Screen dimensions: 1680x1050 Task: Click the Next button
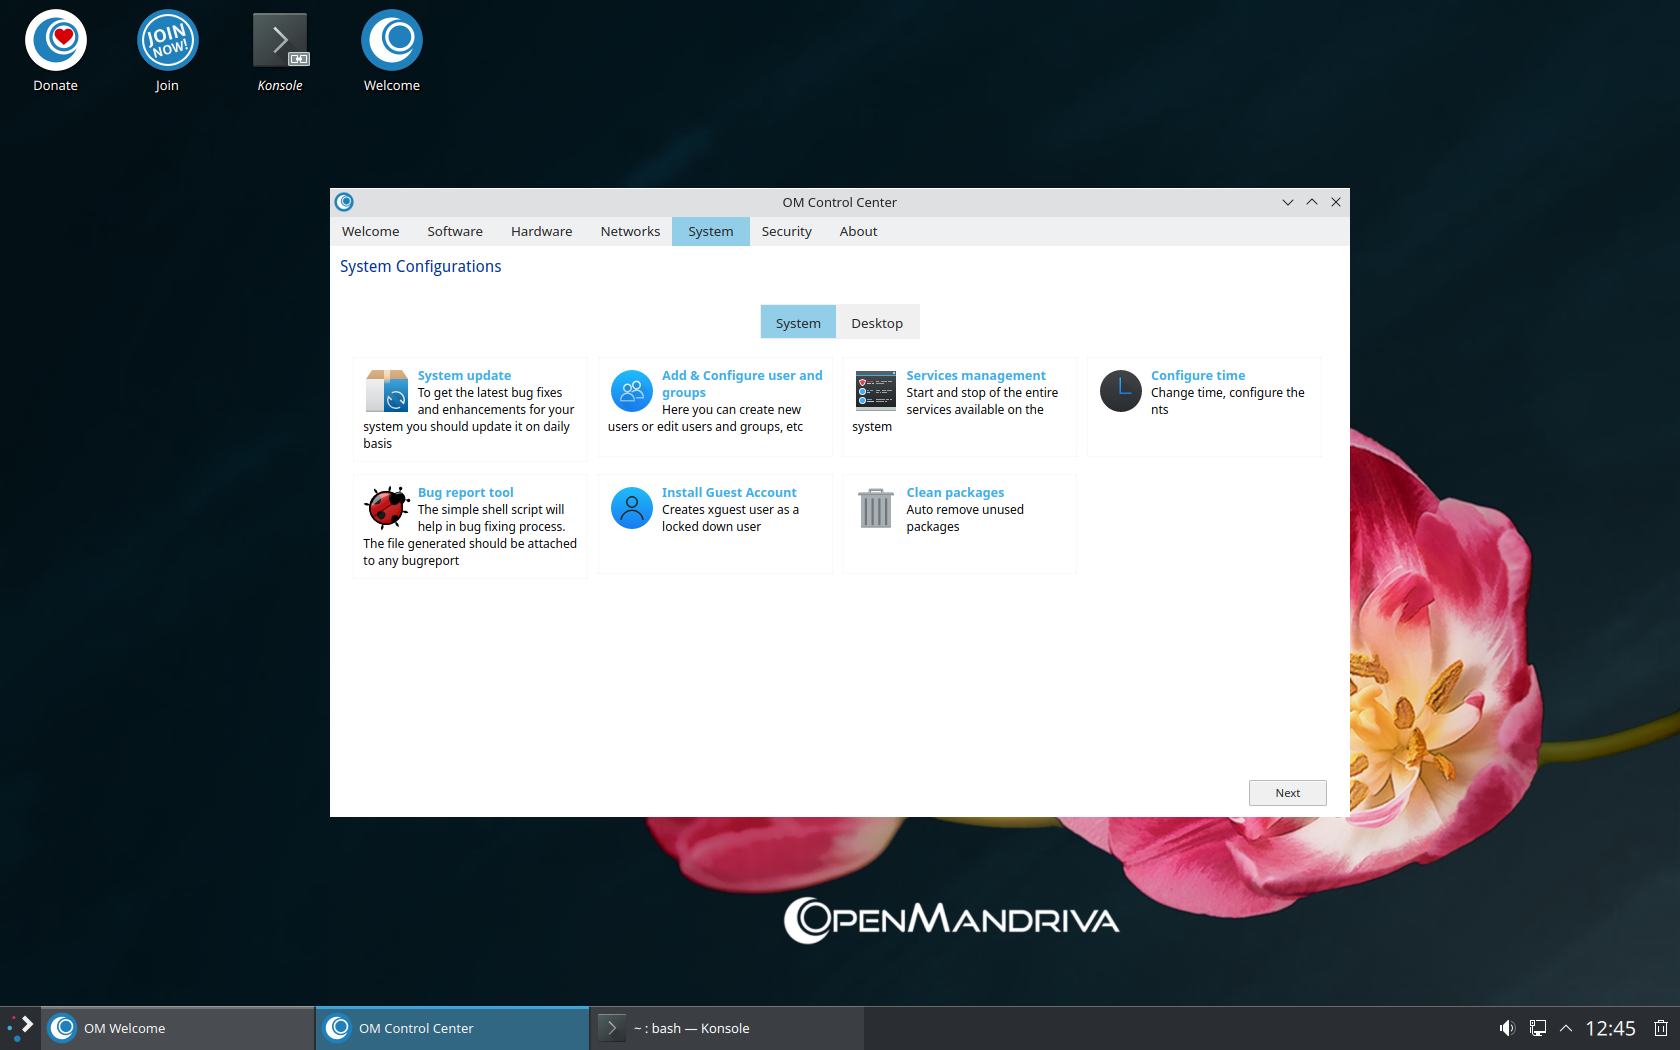coord(1288,793)
